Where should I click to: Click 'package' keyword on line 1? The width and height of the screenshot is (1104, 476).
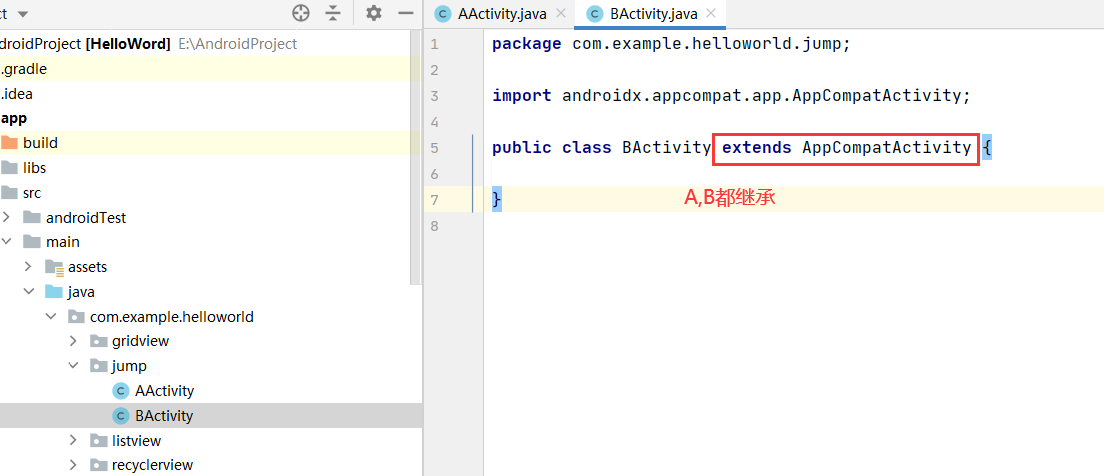point(527,44)
